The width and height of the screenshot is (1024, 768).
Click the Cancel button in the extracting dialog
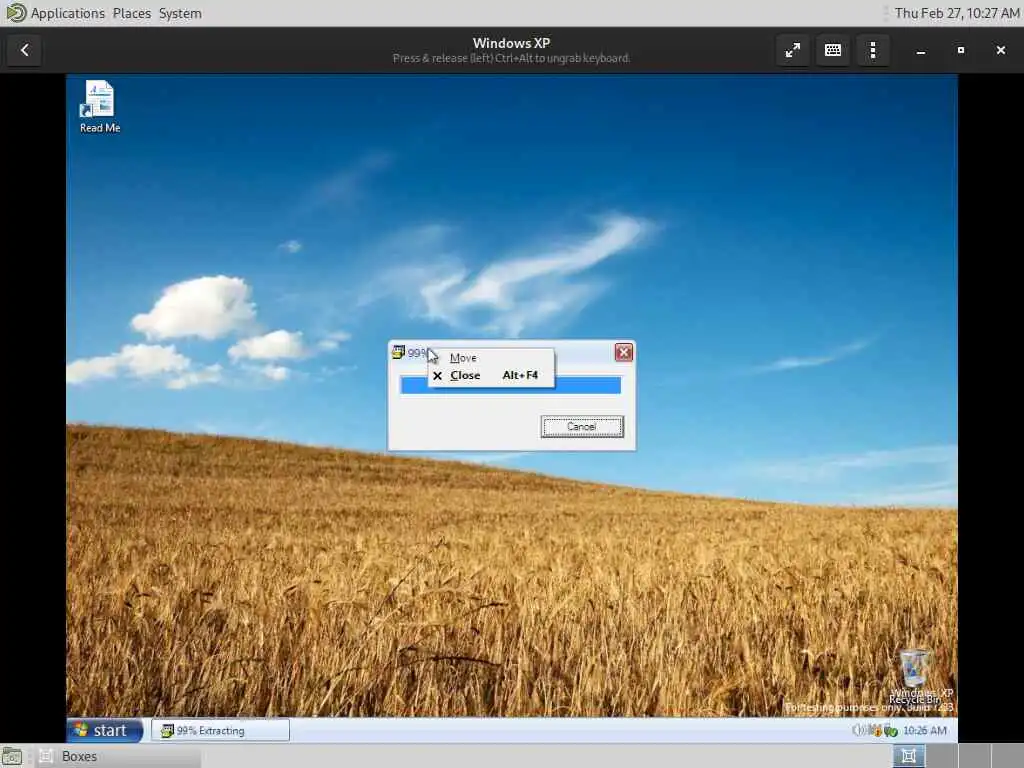pos(582,426)
